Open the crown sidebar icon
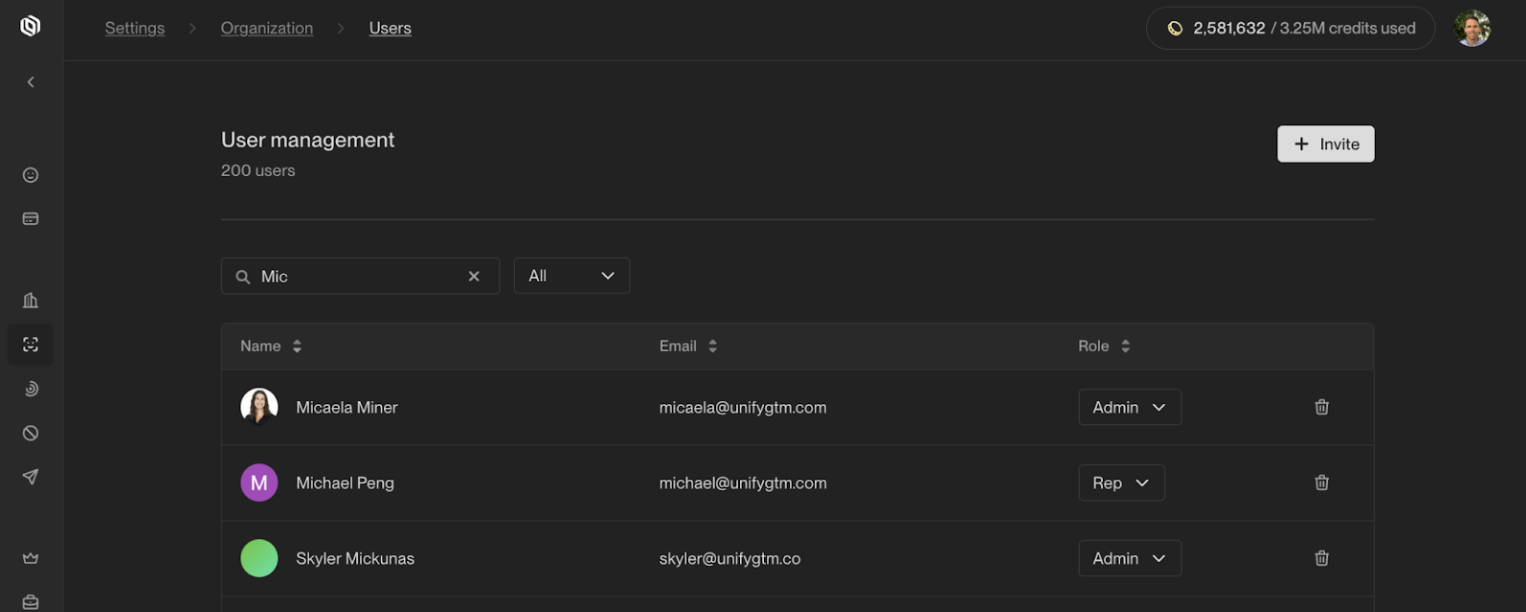 point(31,558)
